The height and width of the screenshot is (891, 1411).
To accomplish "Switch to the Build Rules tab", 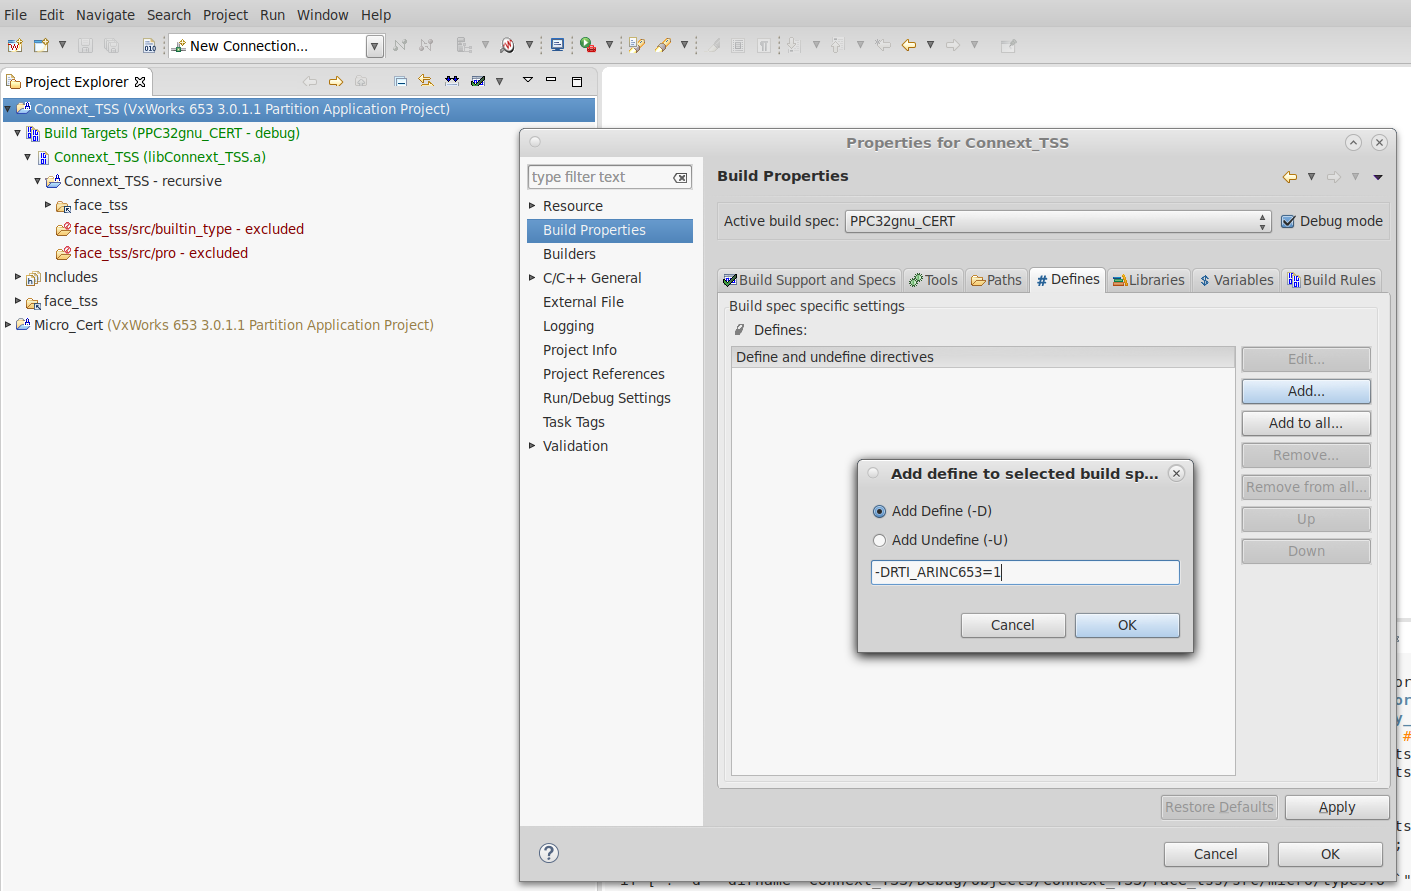I will [x=1332, y=280].
